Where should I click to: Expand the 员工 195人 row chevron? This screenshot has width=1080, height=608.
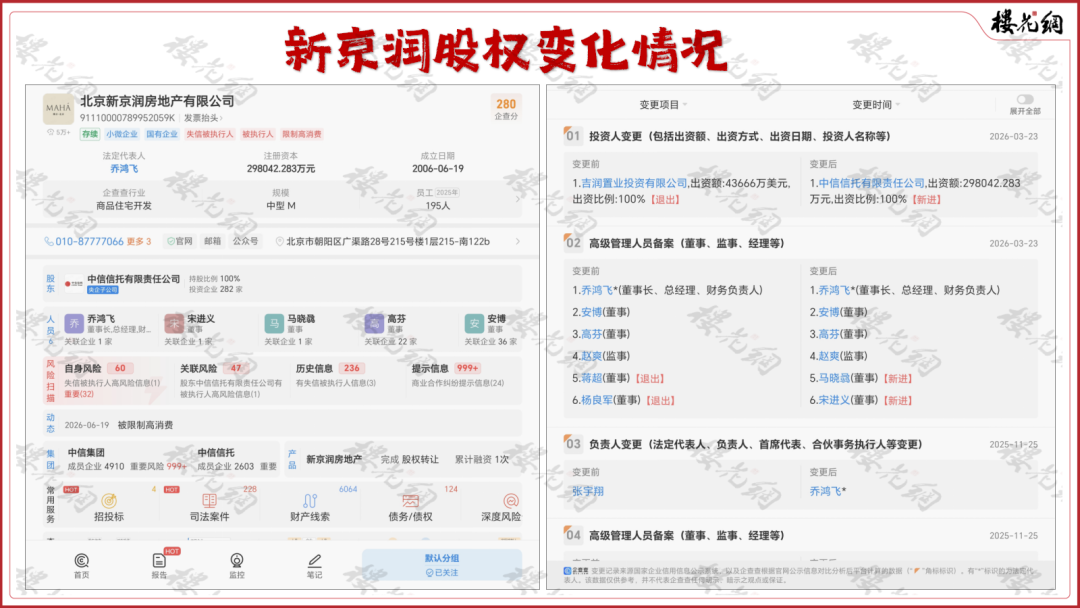coord(518,199)
